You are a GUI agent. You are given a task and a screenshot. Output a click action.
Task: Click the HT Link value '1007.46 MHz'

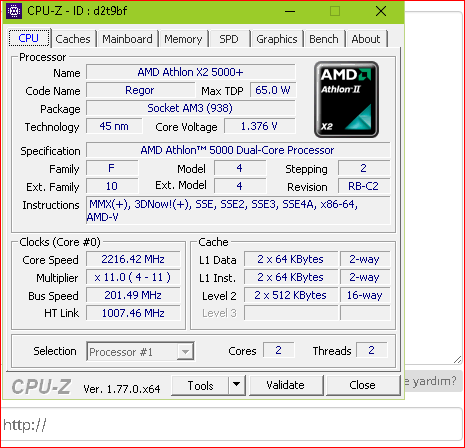click(133, 313)
